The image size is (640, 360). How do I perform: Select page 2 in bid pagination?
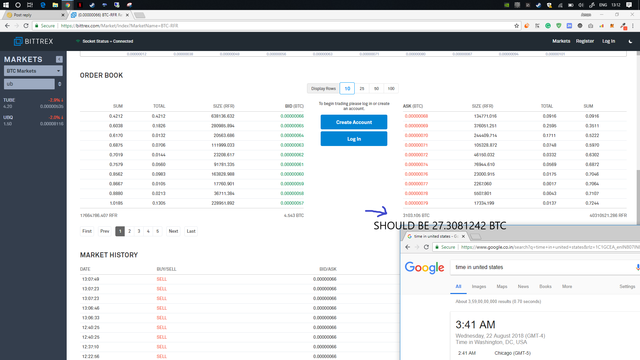129,231
